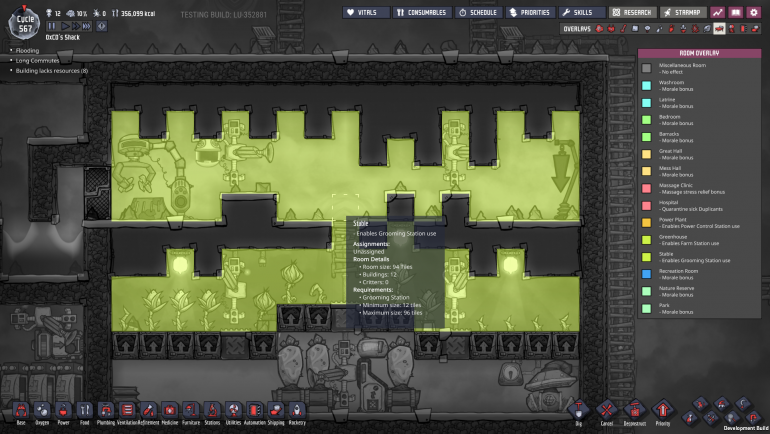Turn off the active Room overlay
The height and width of the screenshot is (434, 770).
coord(719,29)
